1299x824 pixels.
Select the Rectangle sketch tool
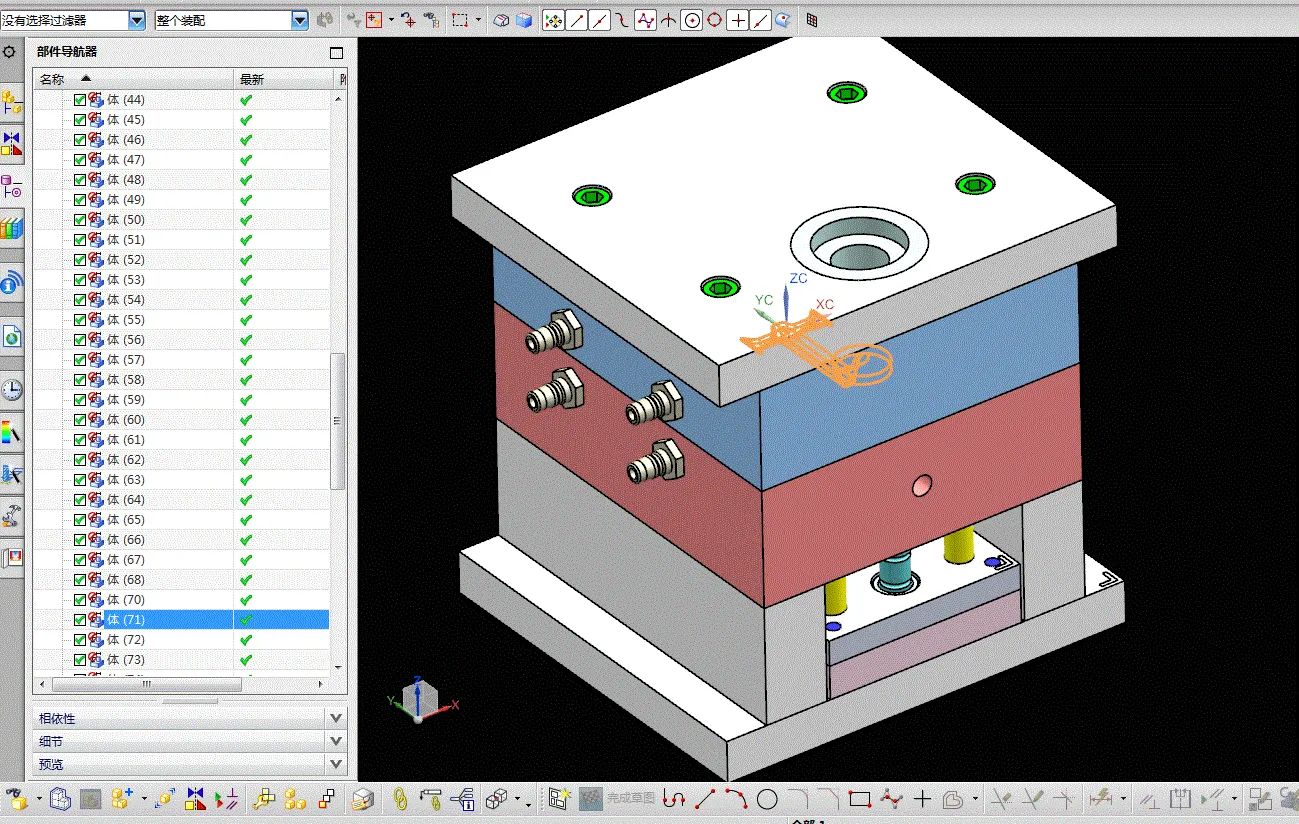click(860, 799)
